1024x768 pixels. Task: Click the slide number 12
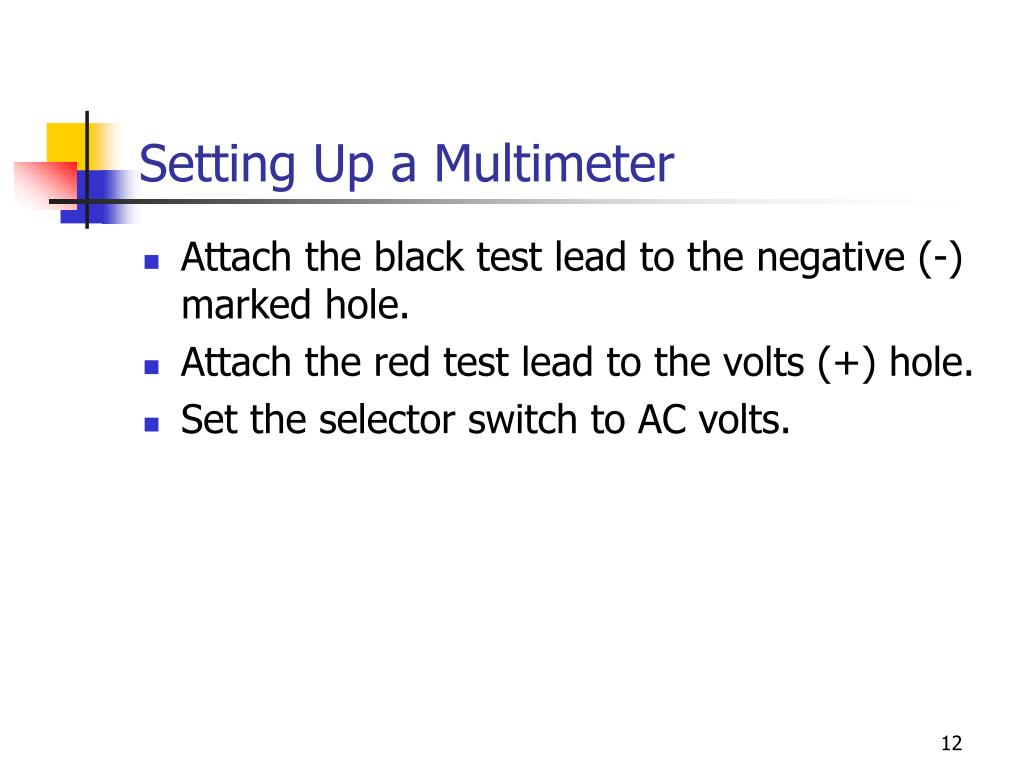(952, 743)
